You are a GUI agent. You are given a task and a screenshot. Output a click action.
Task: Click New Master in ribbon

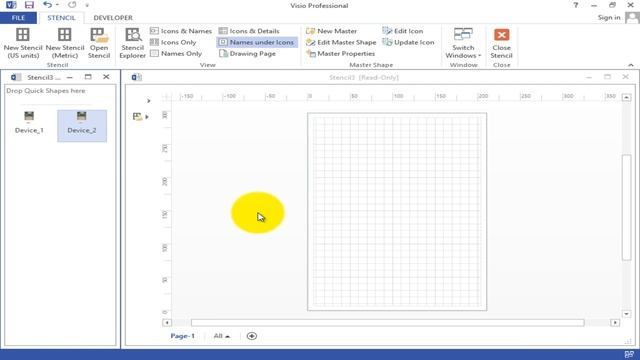331,31
